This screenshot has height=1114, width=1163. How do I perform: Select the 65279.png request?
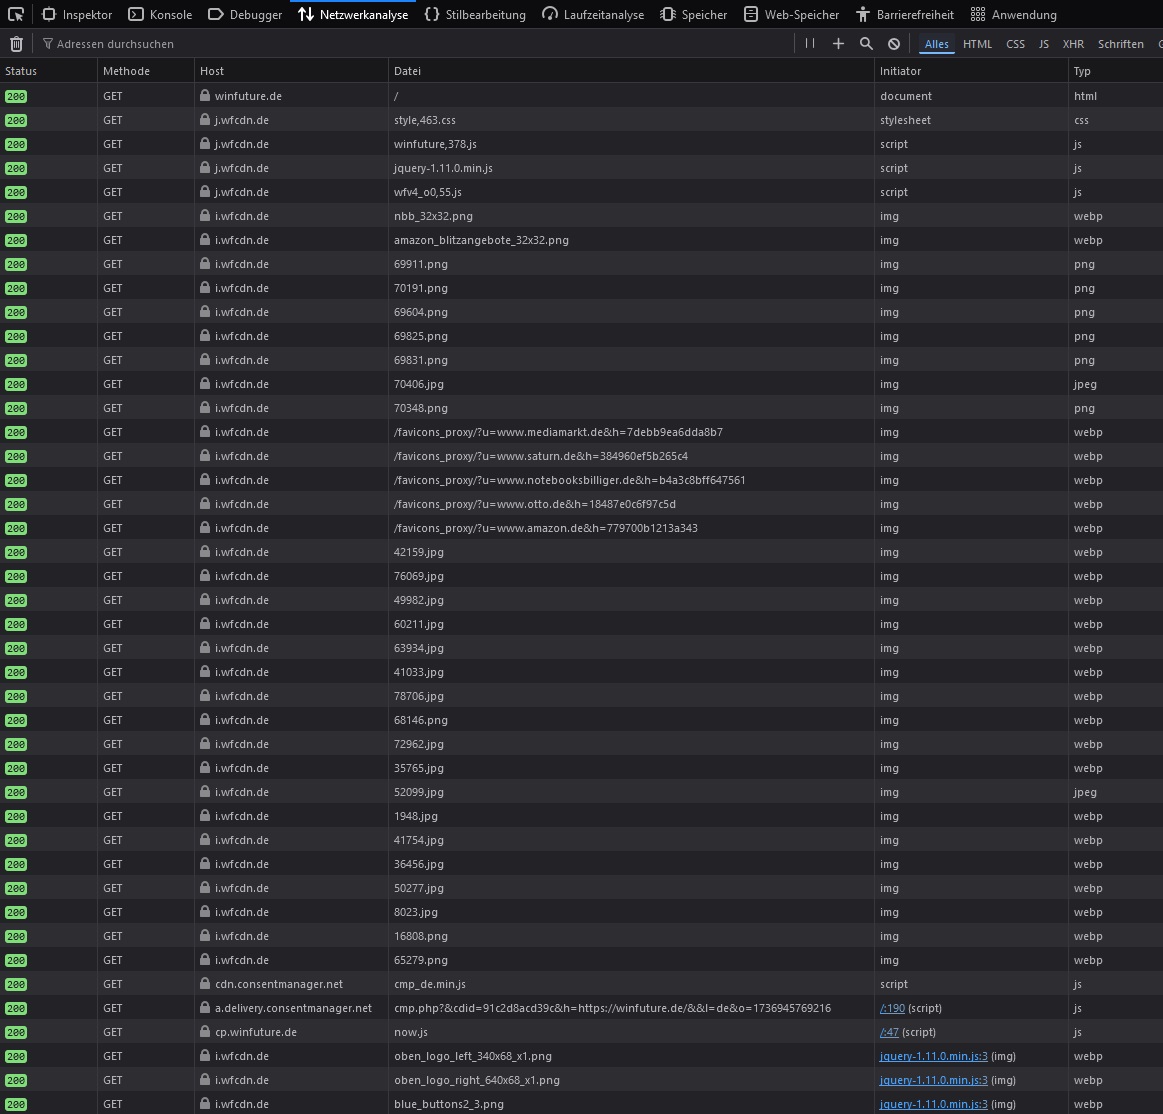point(582,960)
